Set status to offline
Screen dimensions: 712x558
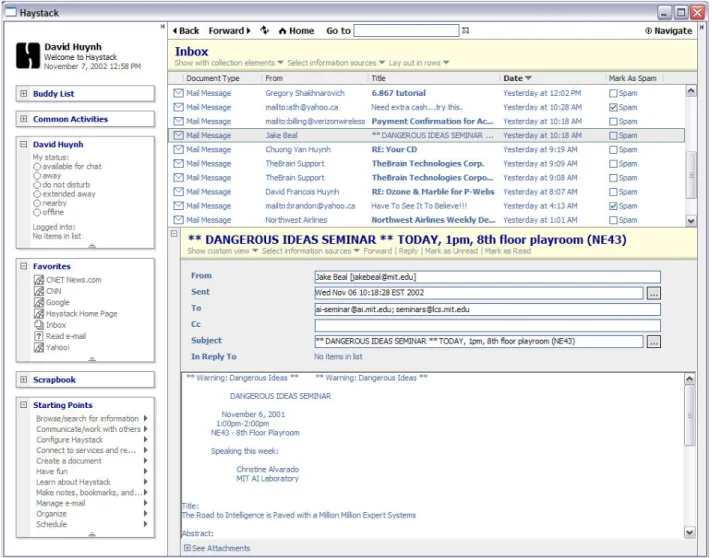pos(37,212)
